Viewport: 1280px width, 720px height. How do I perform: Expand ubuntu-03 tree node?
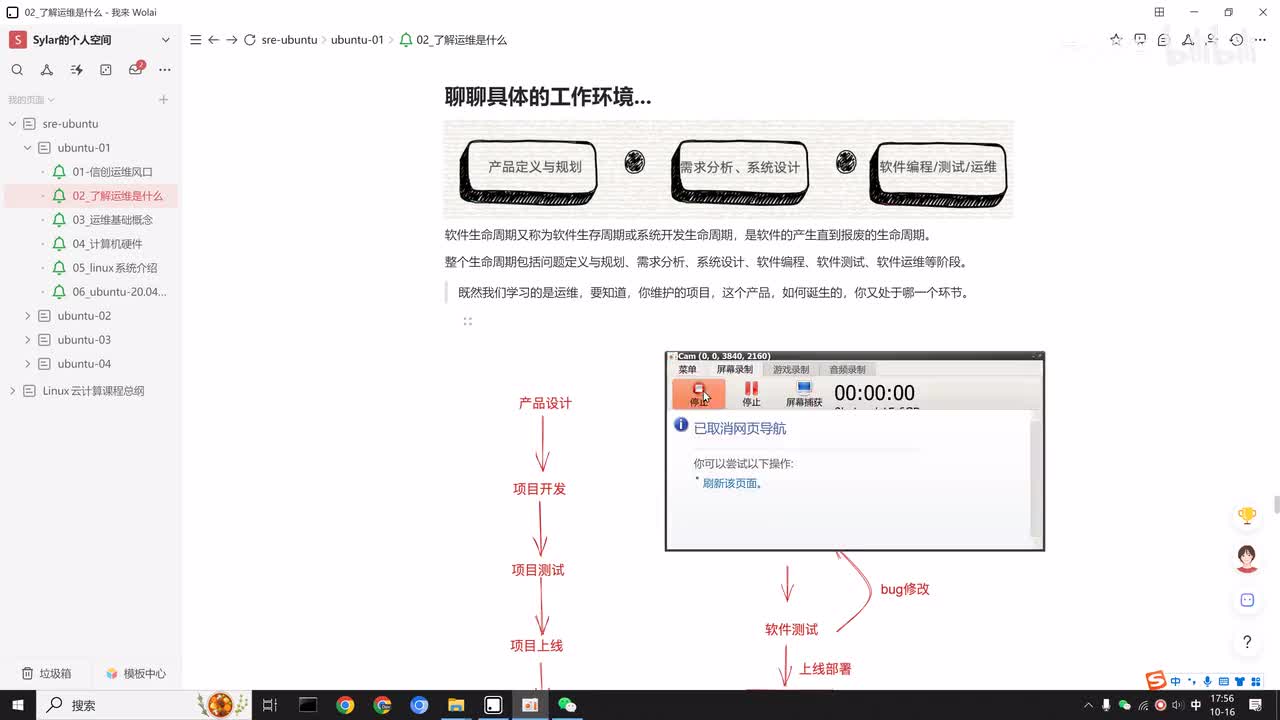pos(27,340)
